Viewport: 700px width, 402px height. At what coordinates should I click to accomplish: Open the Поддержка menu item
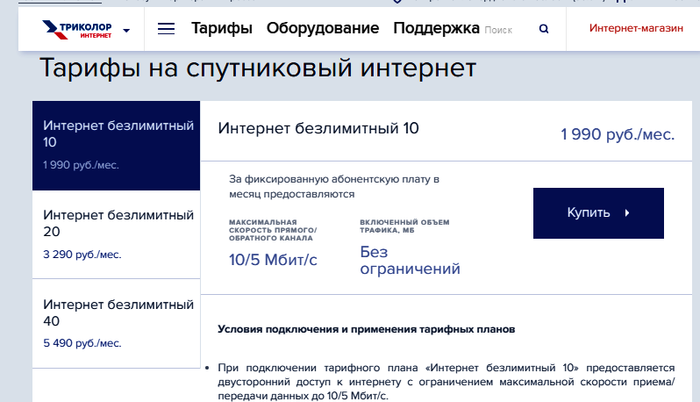[436, 28]
